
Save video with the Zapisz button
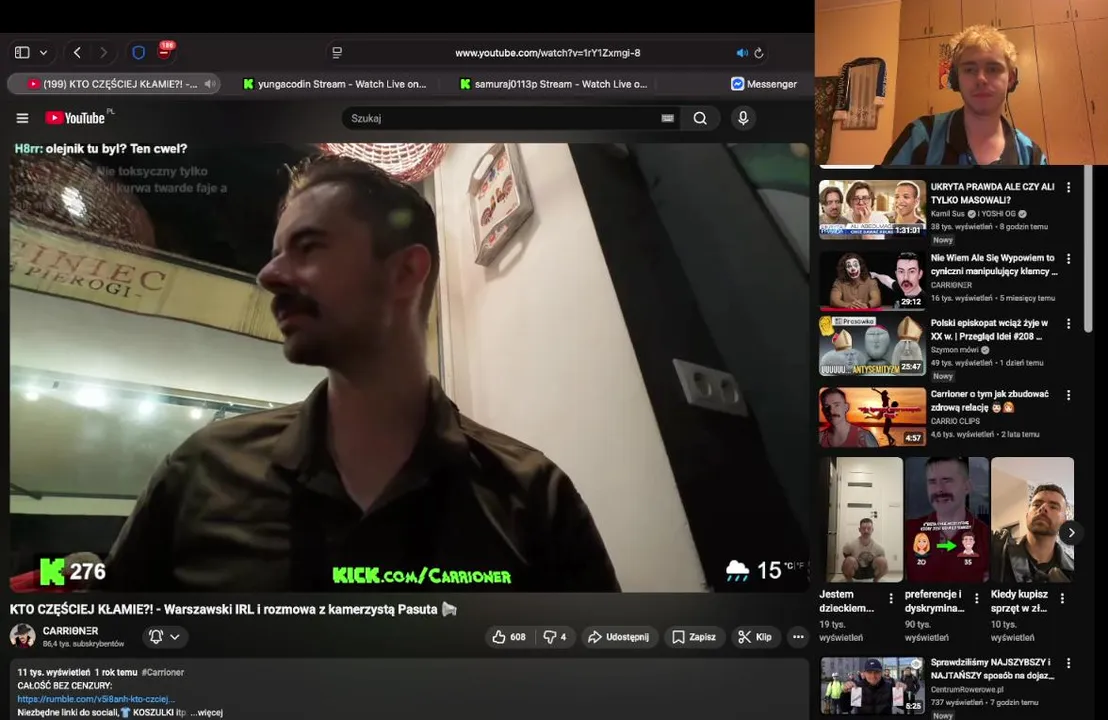[x=694, y=637]
